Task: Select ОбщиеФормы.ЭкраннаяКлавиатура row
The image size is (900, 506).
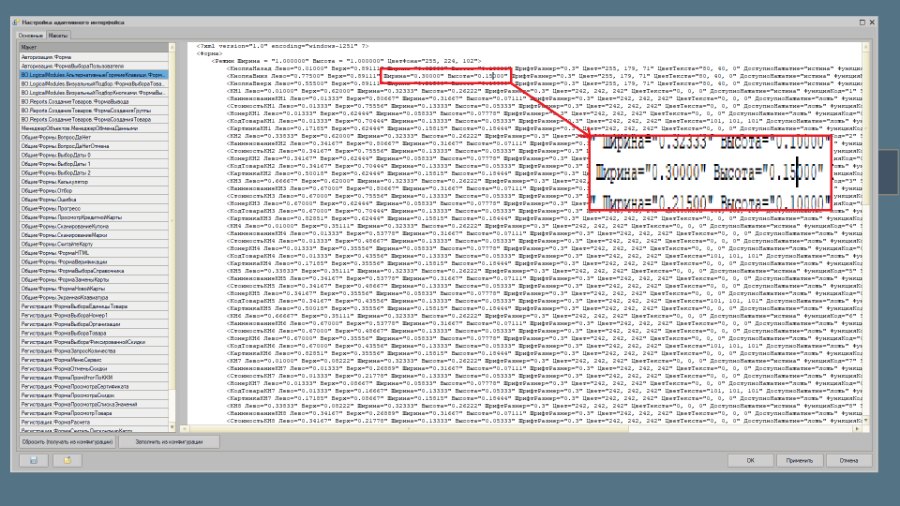Action: 93,297
